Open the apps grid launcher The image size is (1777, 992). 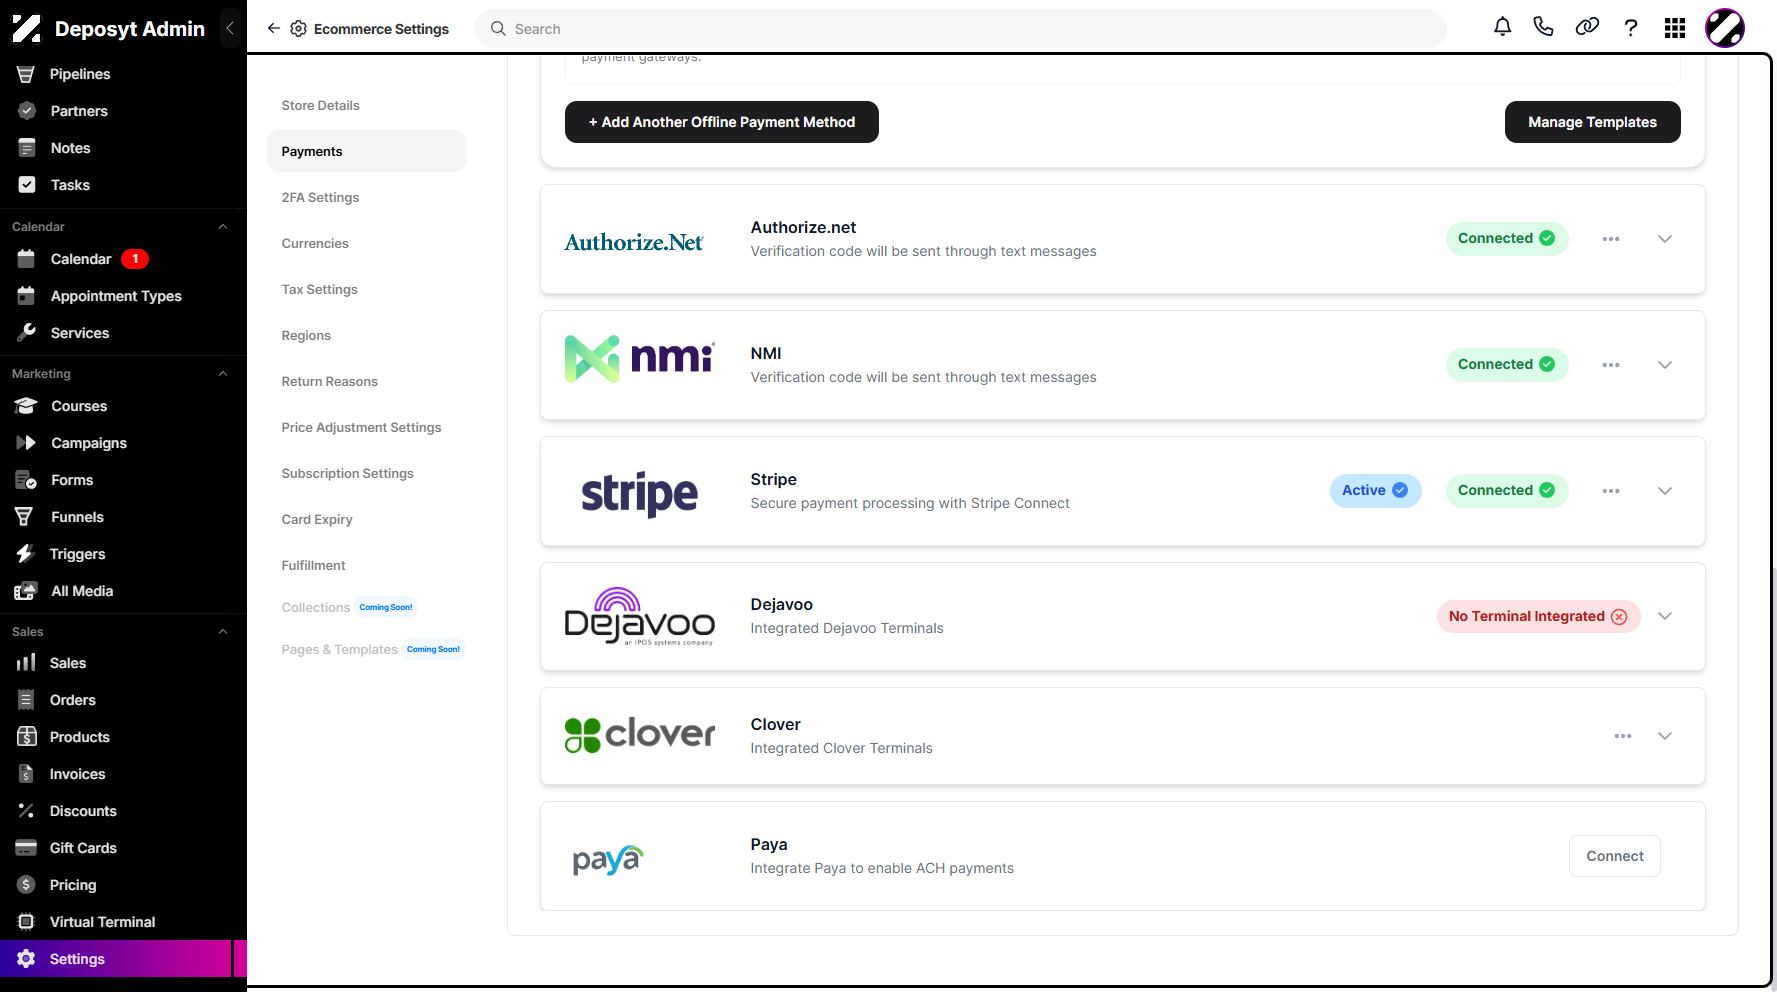[x=1675, y=28]
